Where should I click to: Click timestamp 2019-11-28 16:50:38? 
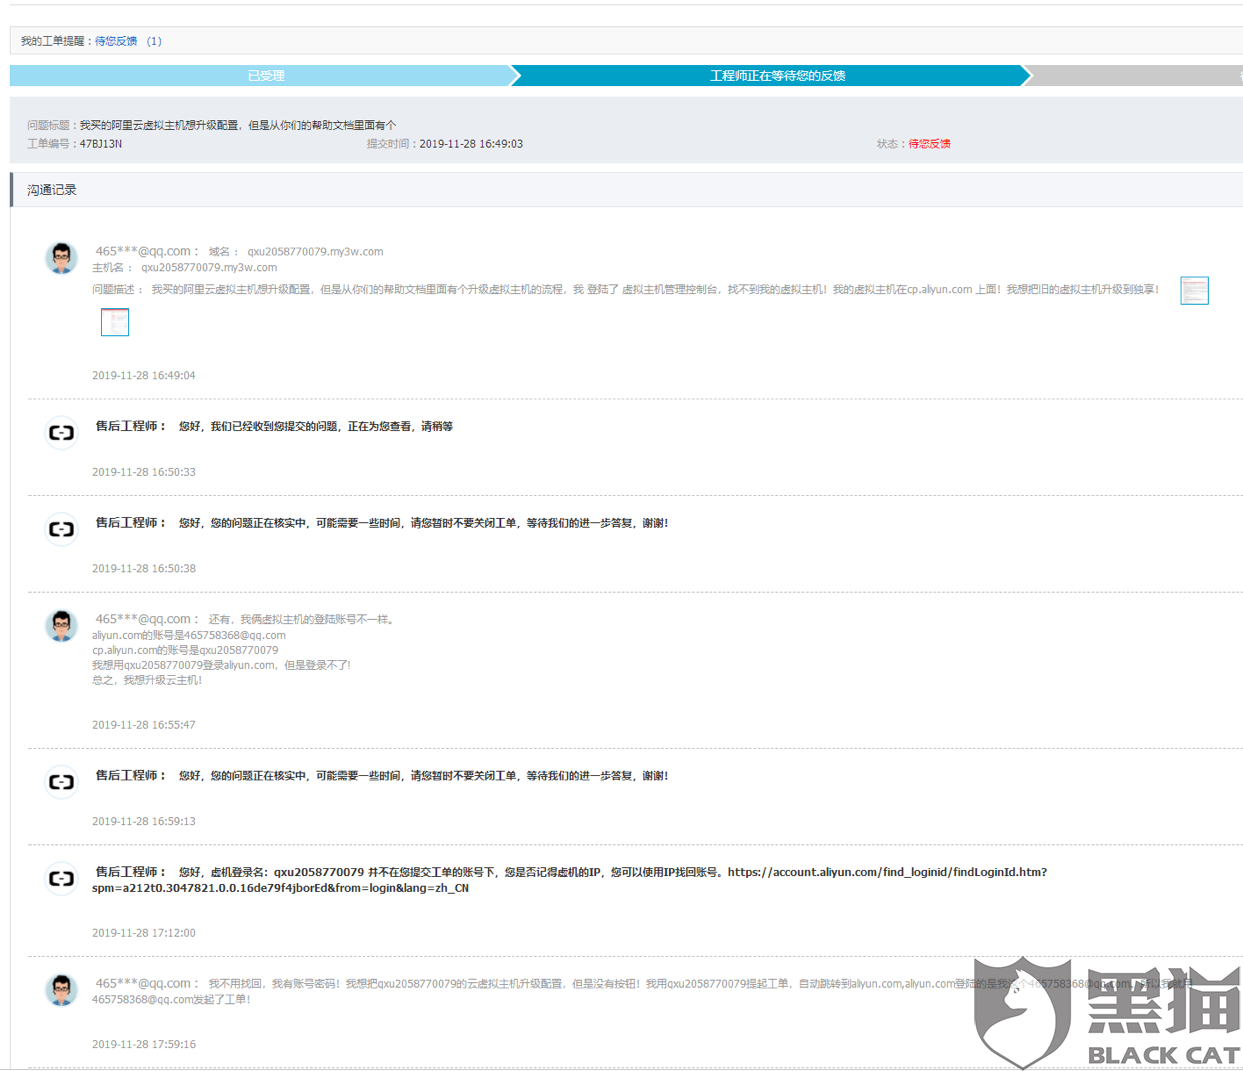tap(144, 569)
